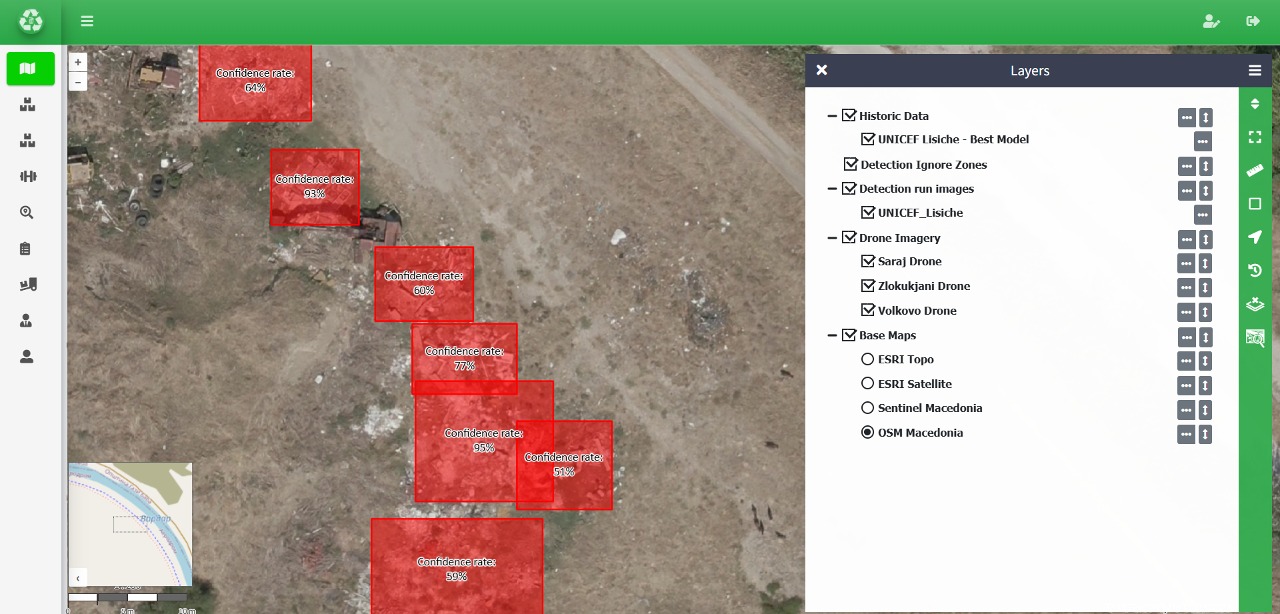Select the Sentinel Macedonia base map

(868, 409)
